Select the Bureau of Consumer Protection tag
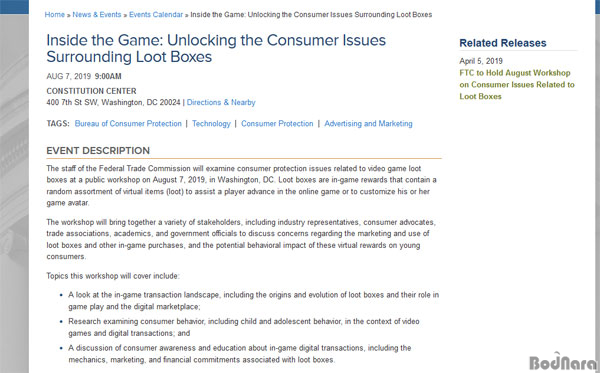The height and width of the screenshot is (373, 600). (x=128, y=124)
